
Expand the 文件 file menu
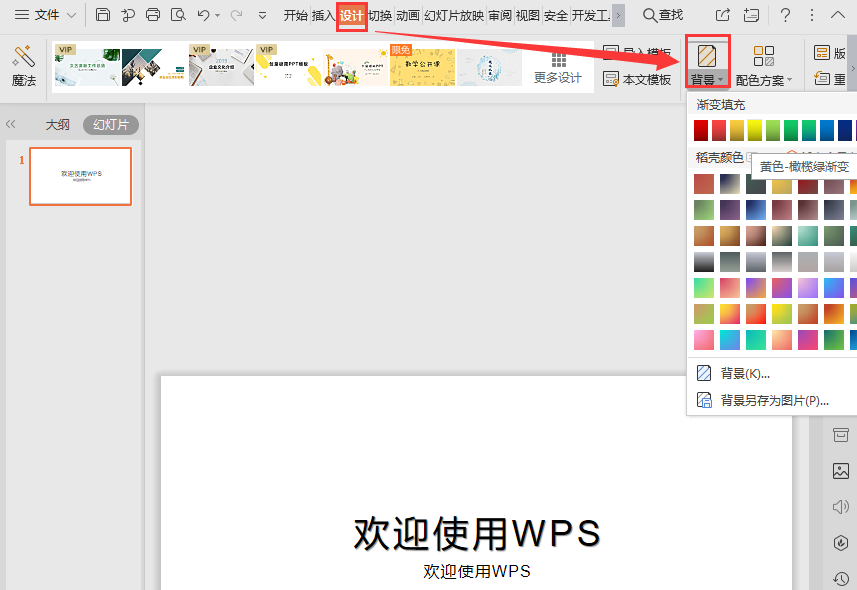tap(44, 15)
